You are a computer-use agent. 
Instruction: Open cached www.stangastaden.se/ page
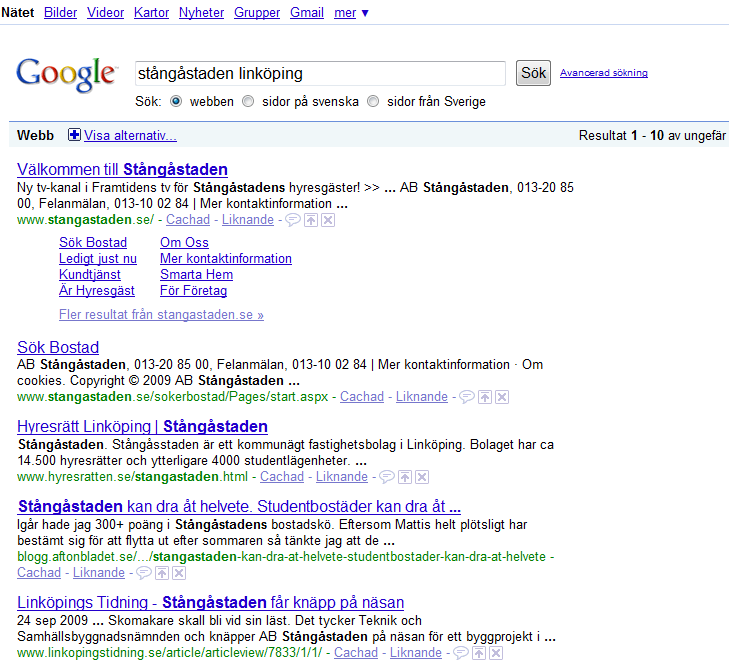(188, 219)
